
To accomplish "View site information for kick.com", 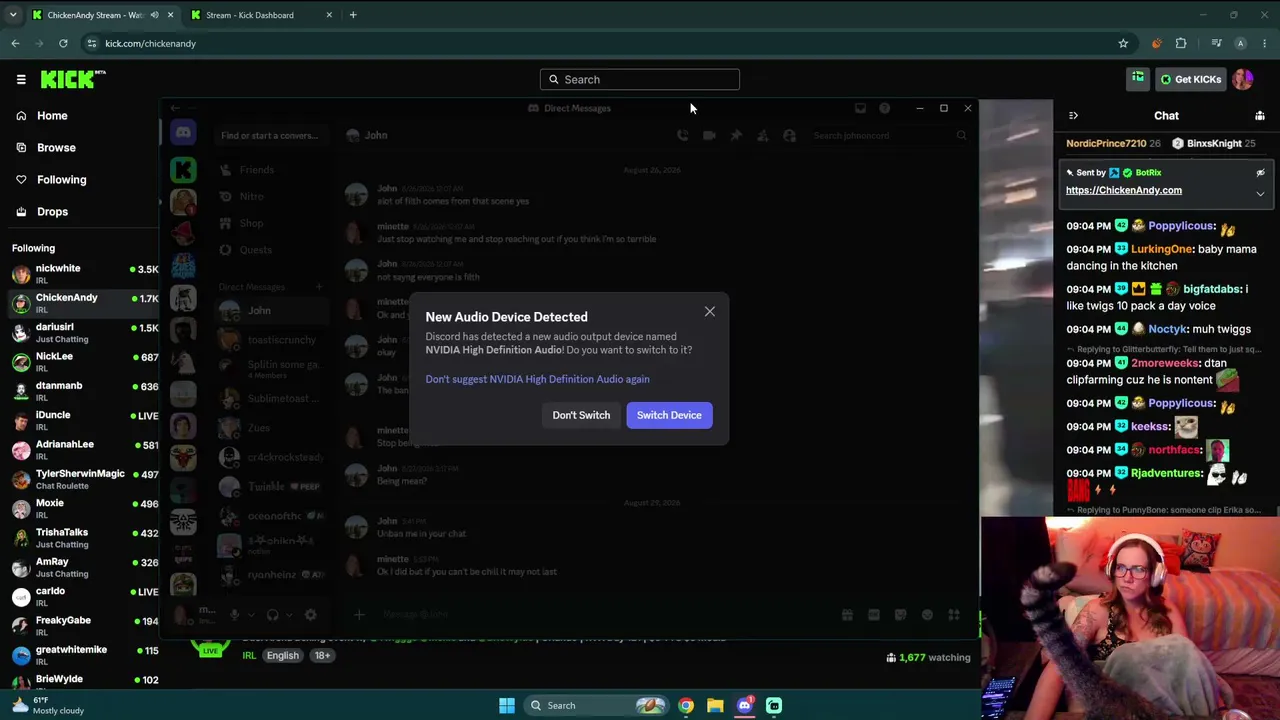I will [x=92, y=44].
